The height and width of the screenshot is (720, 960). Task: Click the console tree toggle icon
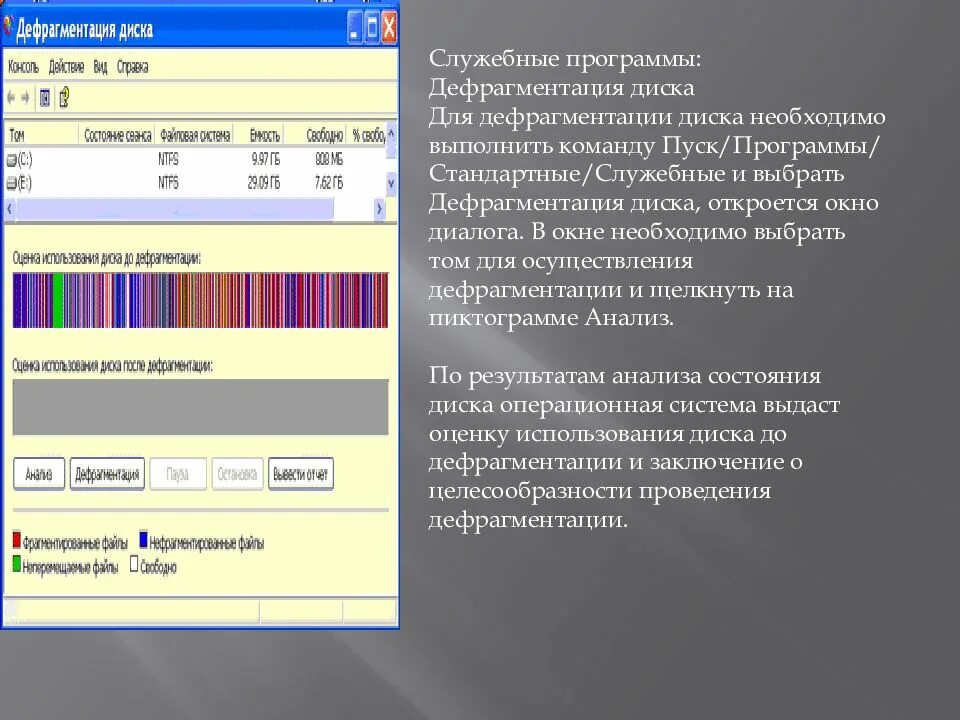tap(45, 97)
